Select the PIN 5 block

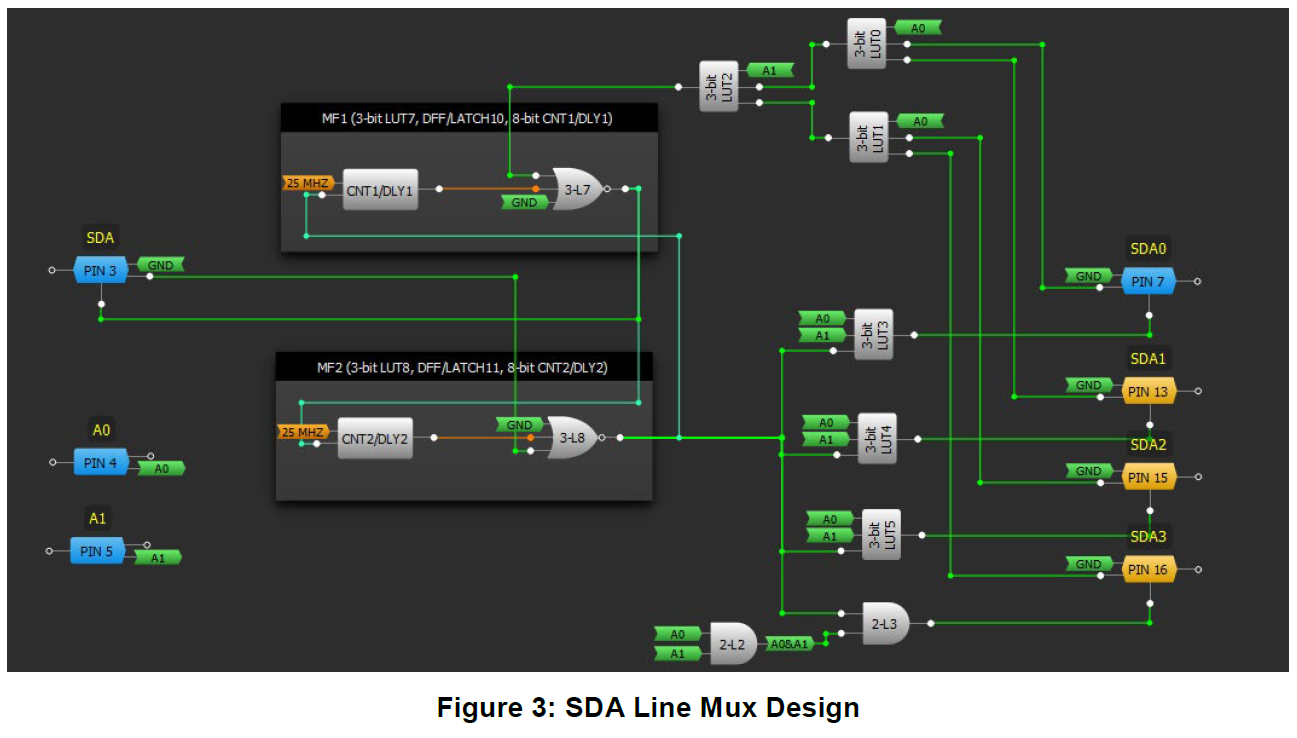[97, 551]
